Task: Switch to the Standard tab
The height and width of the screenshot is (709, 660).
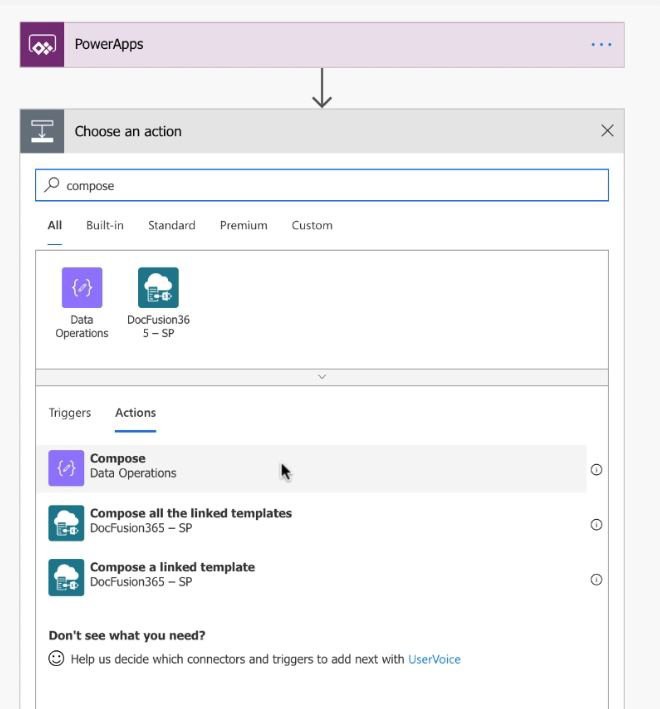Action: point(172,225)
